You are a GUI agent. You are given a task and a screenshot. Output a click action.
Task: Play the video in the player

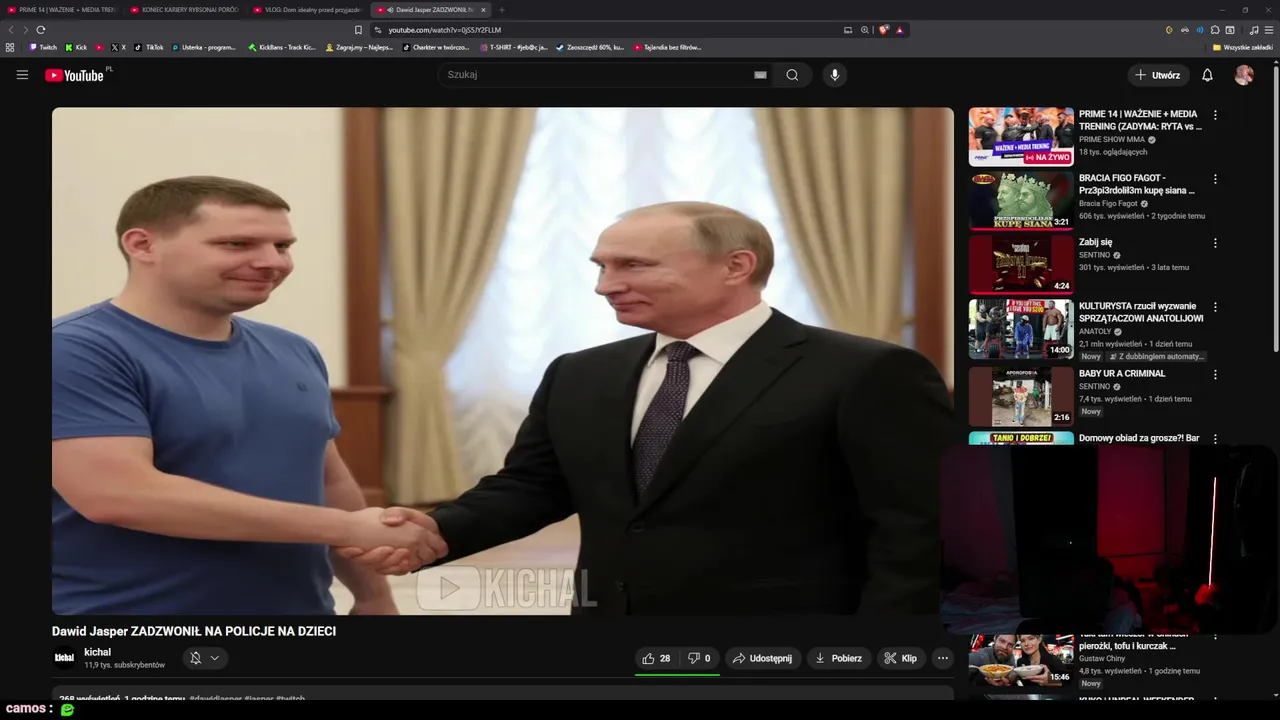(x=502, y=361)
